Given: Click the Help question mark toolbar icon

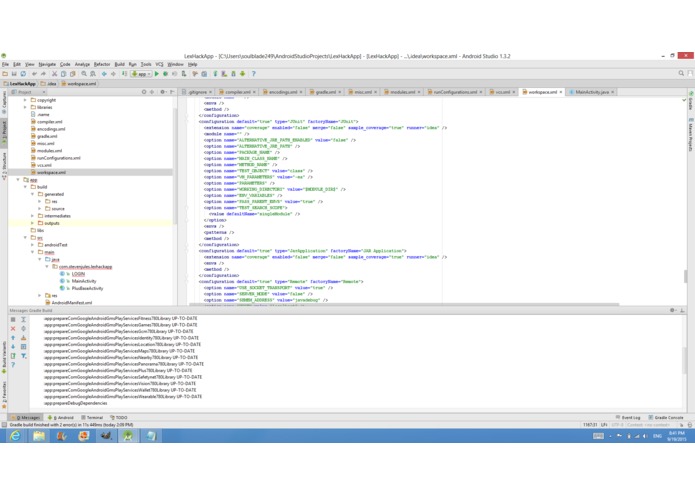Looking at the screenshot, I should 254,74.
